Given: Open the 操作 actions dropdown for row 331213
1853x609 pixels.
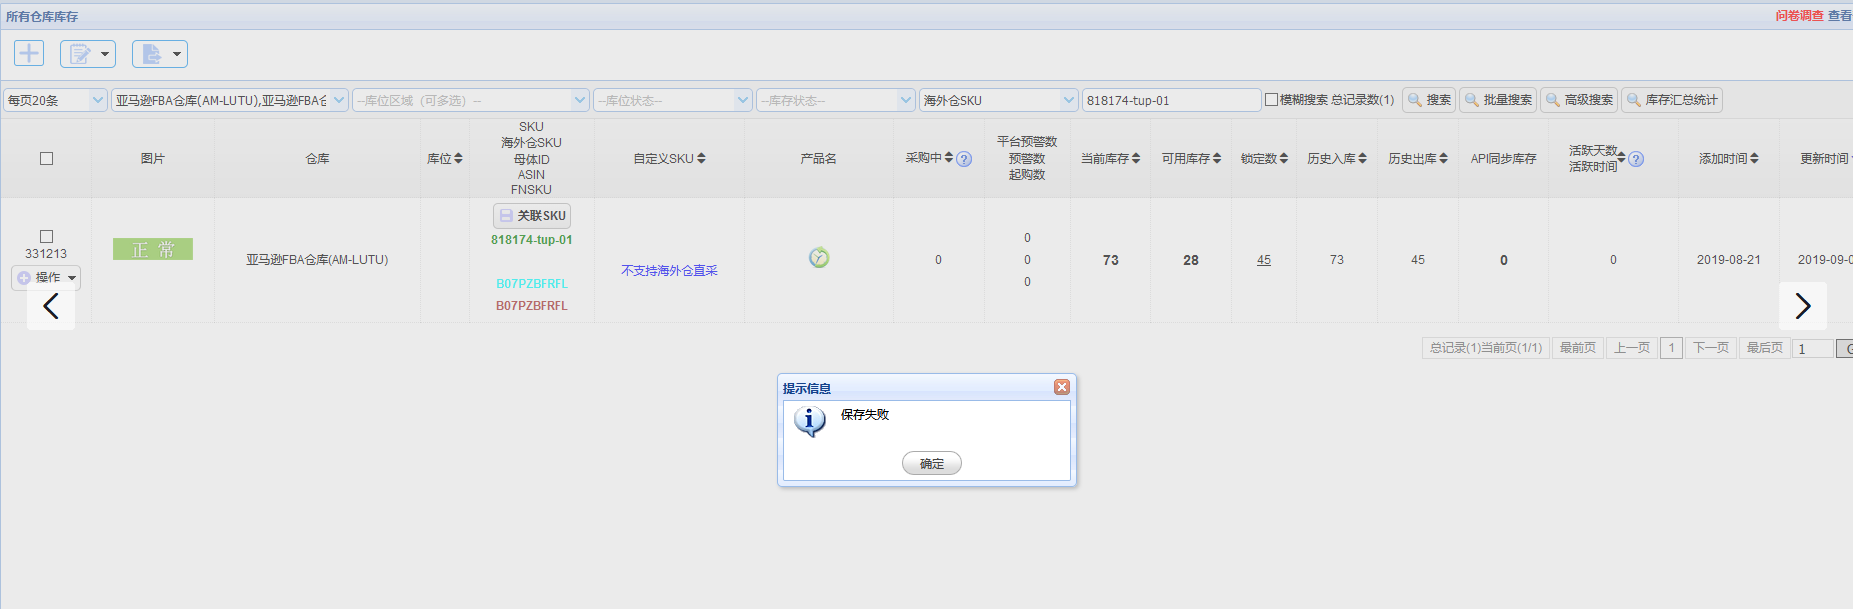Looking at the screenshot, I should pos(46,278).
